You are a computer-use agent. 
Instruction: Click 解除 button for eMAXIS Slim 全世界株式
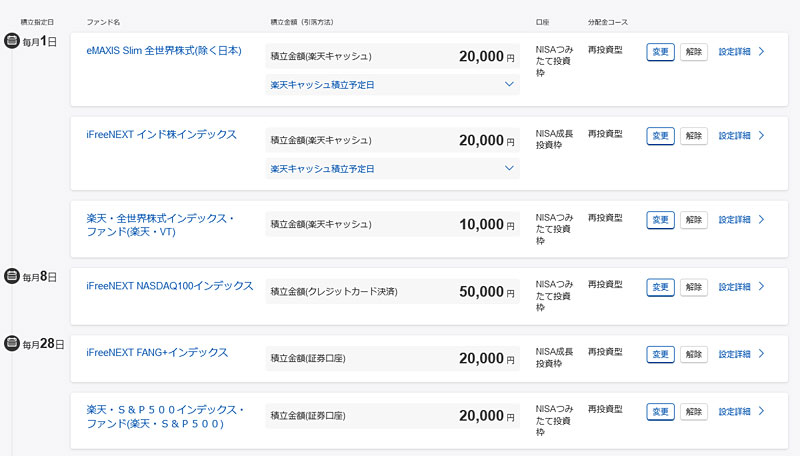click(x=694, y=52)
